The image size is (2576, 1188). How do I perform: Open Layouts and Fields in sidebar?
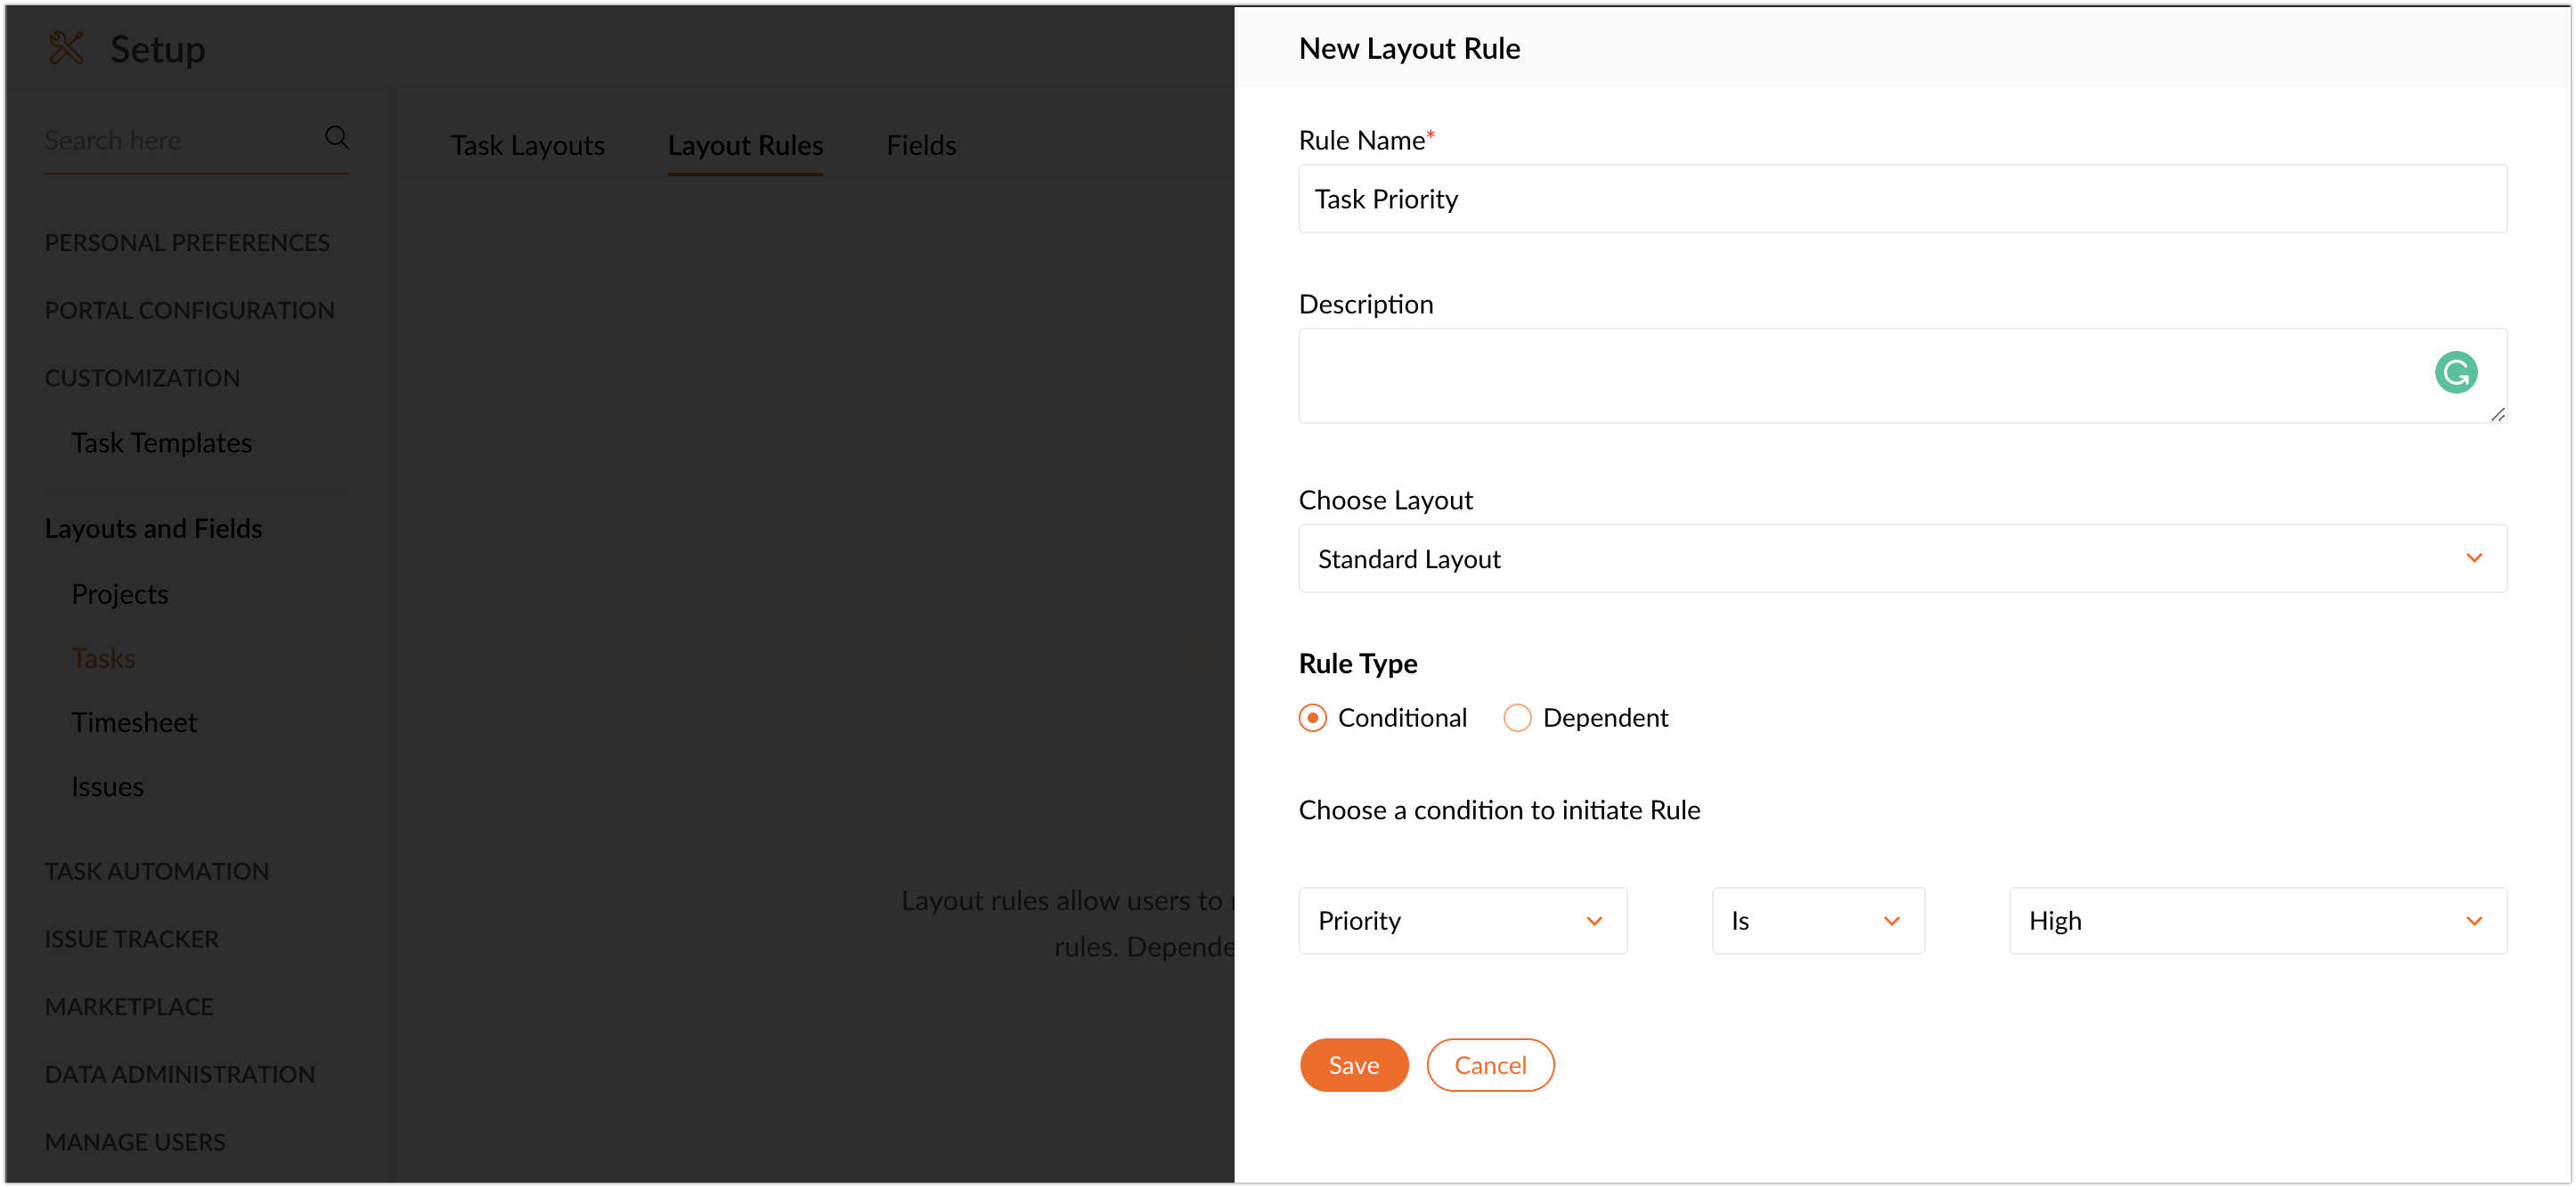coord(153,528)
